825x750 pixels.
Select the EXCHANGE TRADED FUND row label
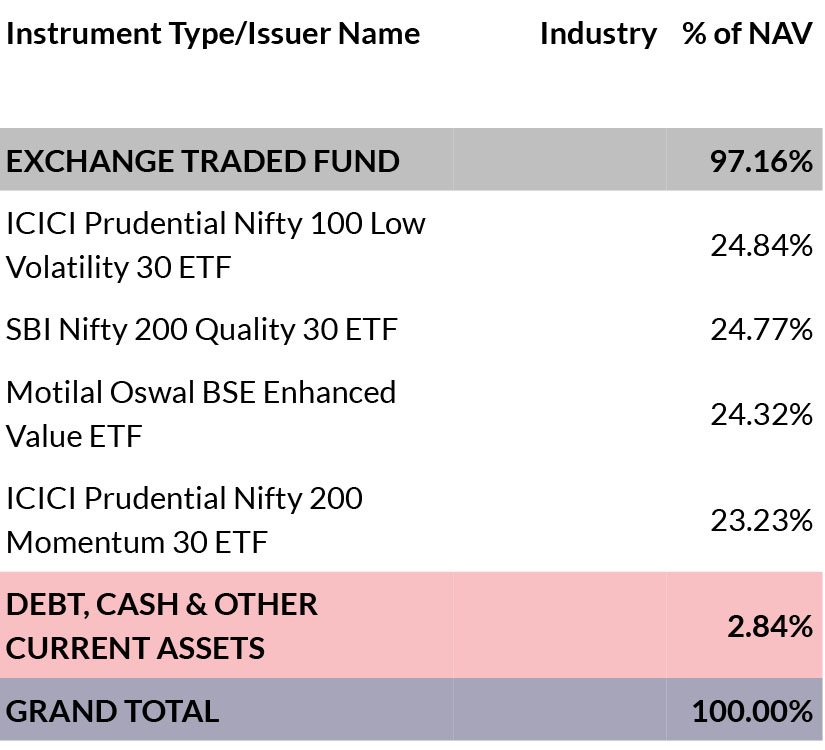(203, 161)
